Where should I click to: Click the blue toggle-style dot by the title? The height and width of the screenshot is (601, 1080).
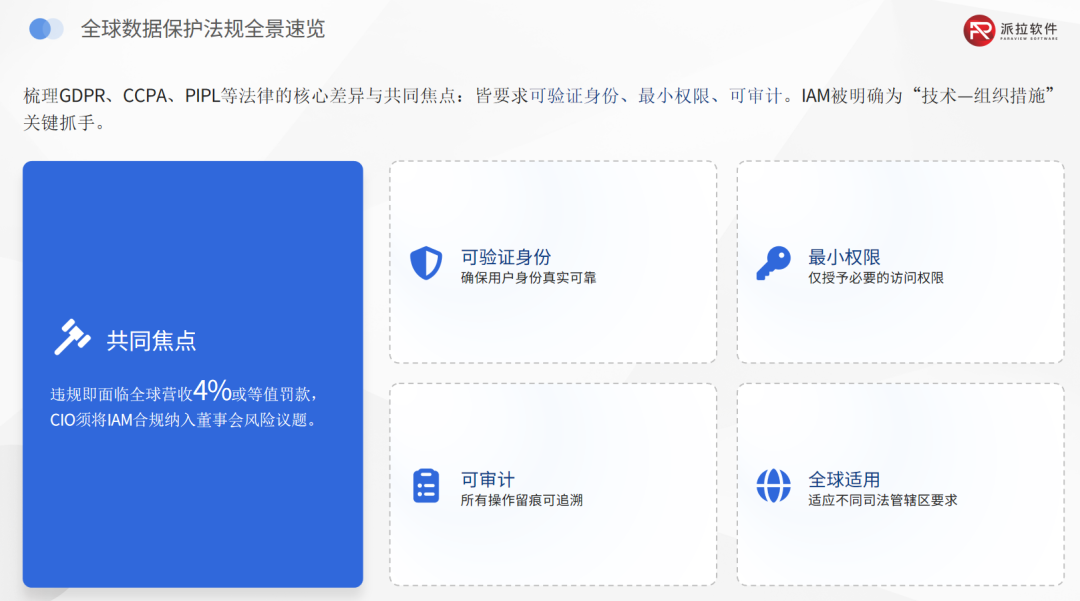pos(46,29)
